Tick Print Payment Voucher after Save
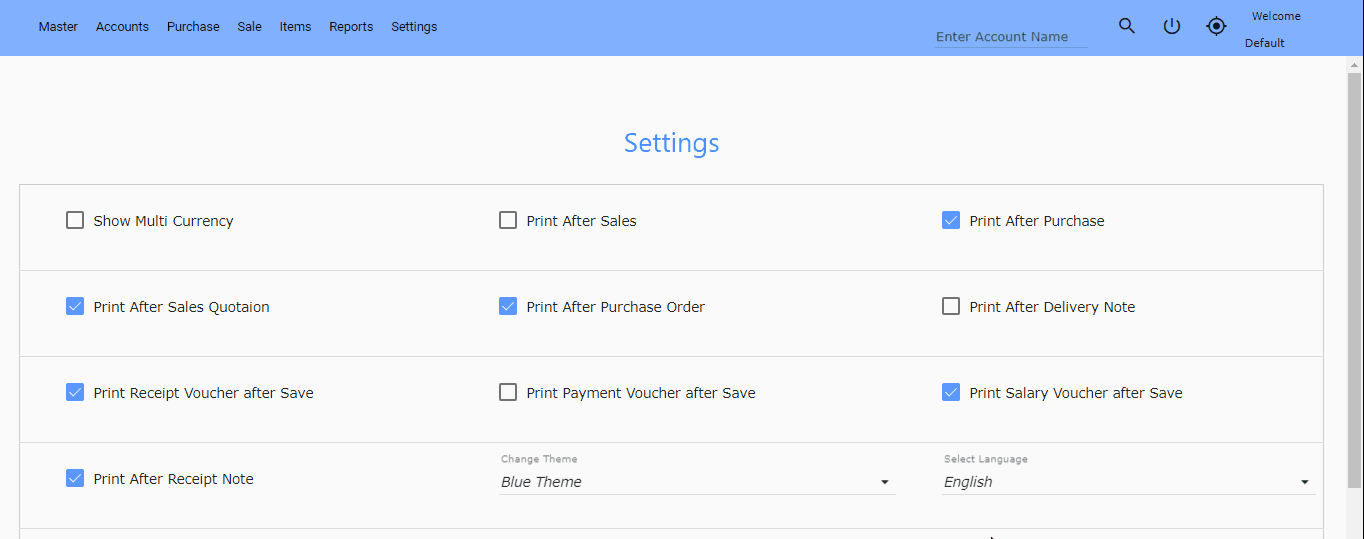Screen dimensions: 1364x539 point(508,393)
